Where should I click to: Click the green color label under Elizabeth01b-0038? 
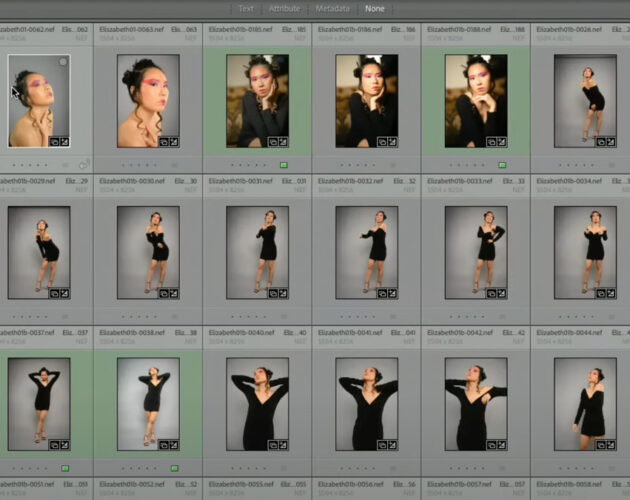174,468
